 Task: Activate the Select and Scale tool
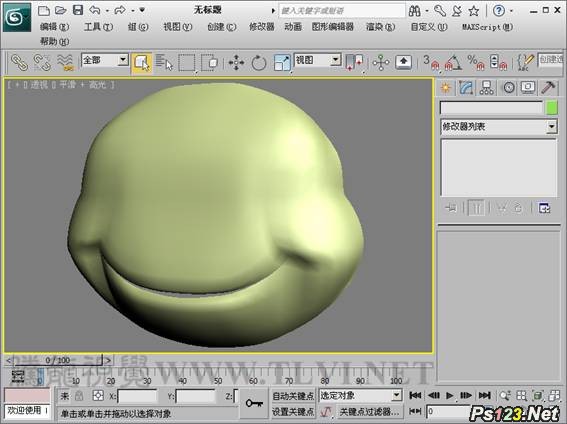(x=282, y=63)
